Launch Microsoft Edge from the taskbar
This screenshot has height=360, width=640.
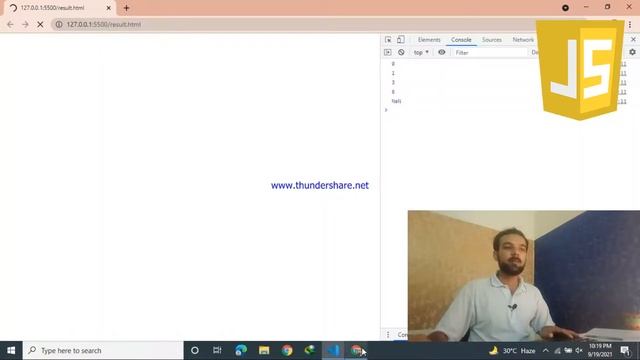pos(241,351)
